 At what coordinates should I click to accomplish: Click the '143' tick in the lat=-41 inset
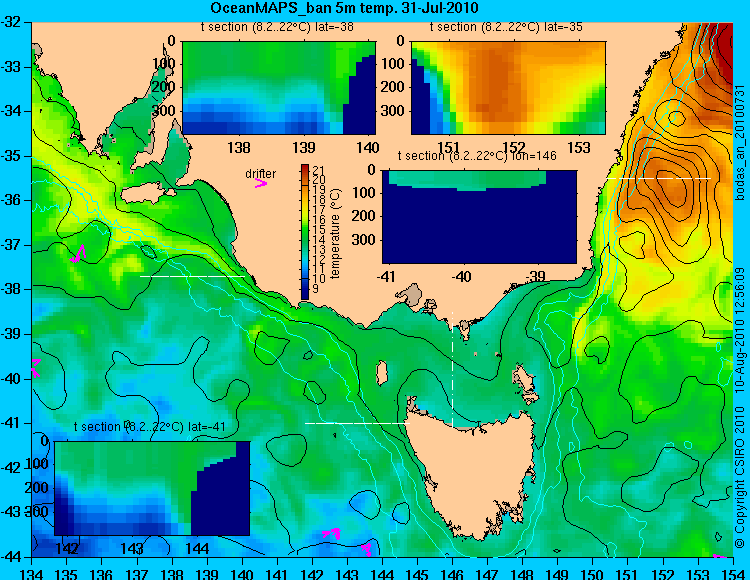132,548
